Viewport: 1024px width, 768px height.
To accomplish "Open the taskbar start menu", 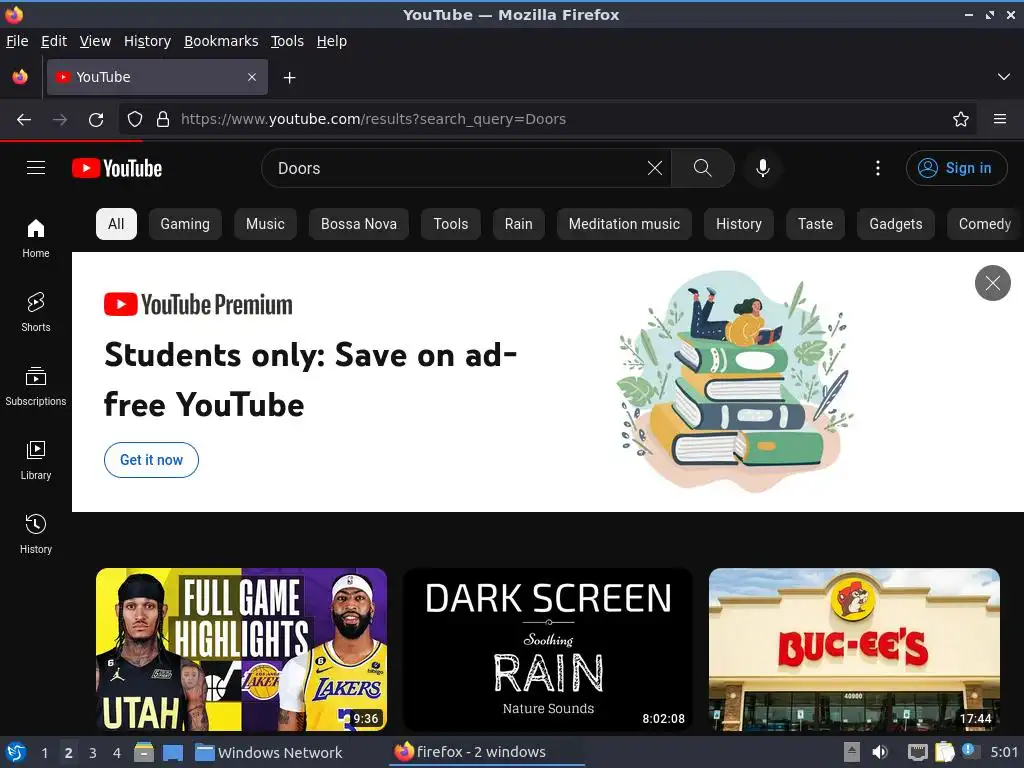I will 16,752.
